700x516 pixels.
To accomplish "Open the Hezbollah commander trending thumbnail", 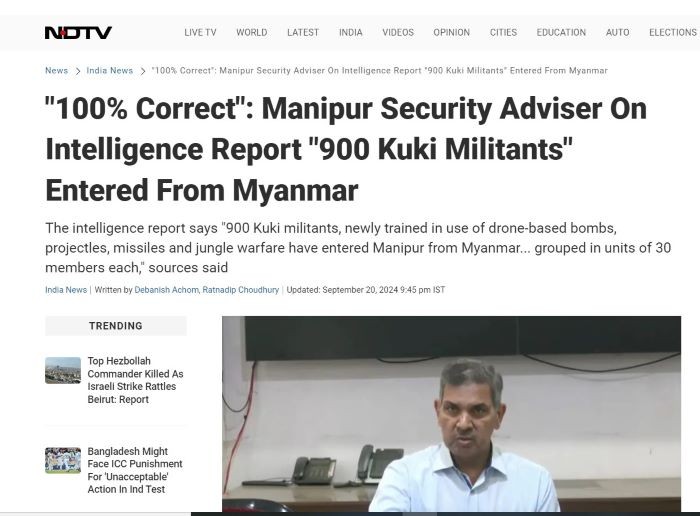I will [63, 370].
